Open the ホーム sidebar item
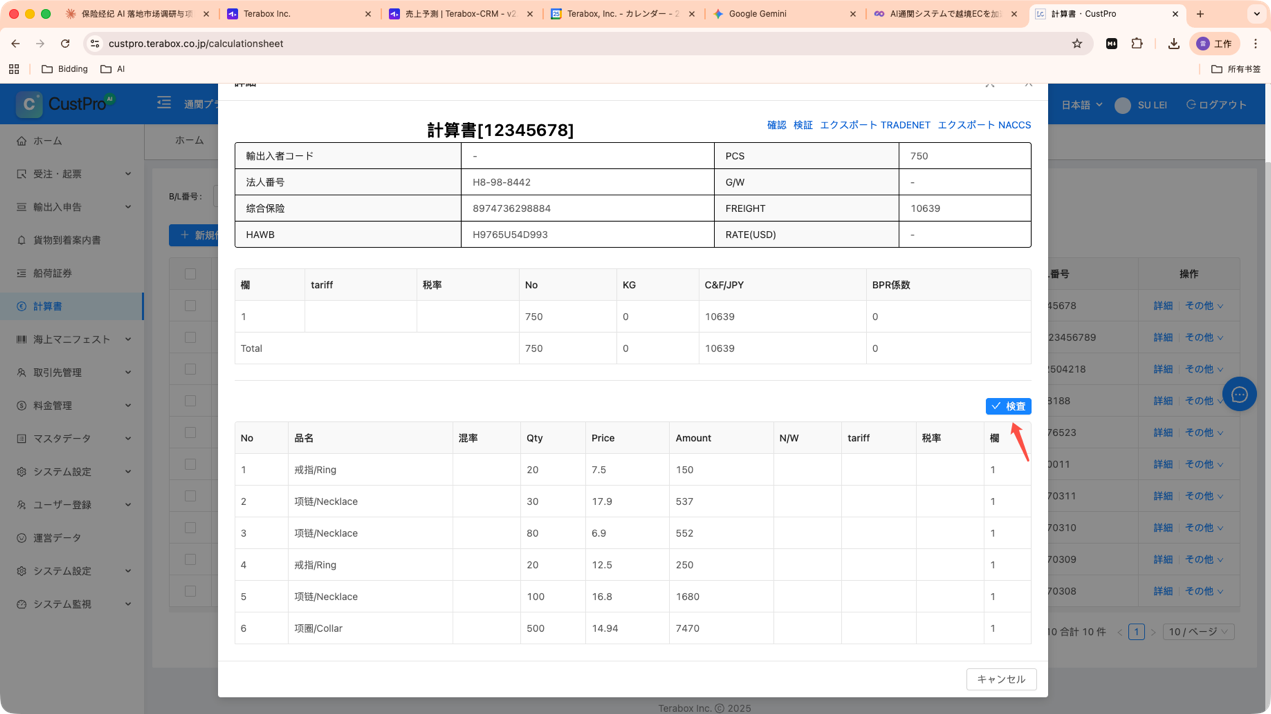This screenshot has height=714, width=1271. coord(72,141)
